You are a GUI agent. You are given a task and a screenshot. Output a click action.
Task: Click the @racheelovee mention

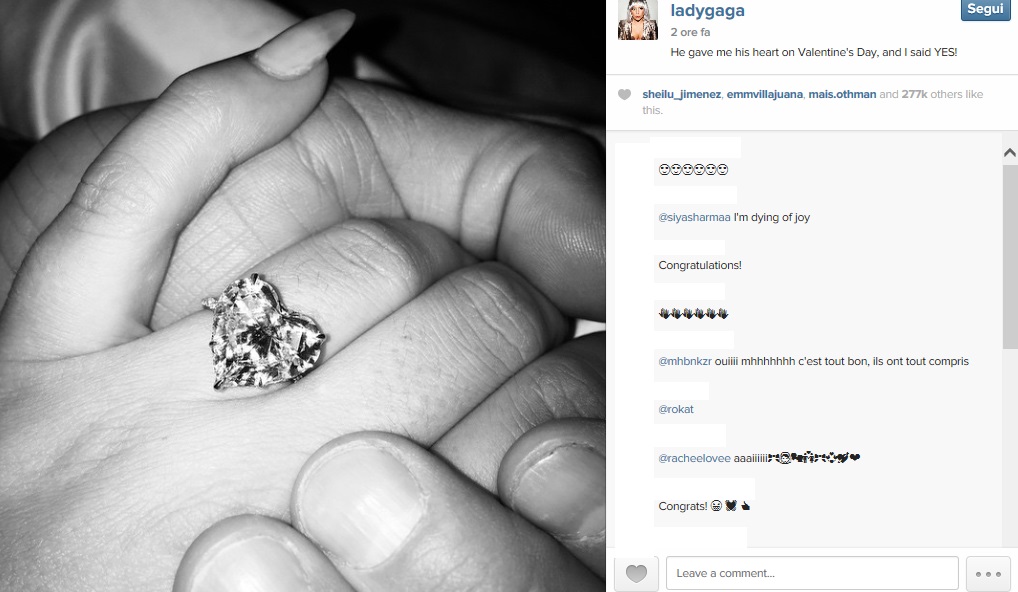pos(694,458)
